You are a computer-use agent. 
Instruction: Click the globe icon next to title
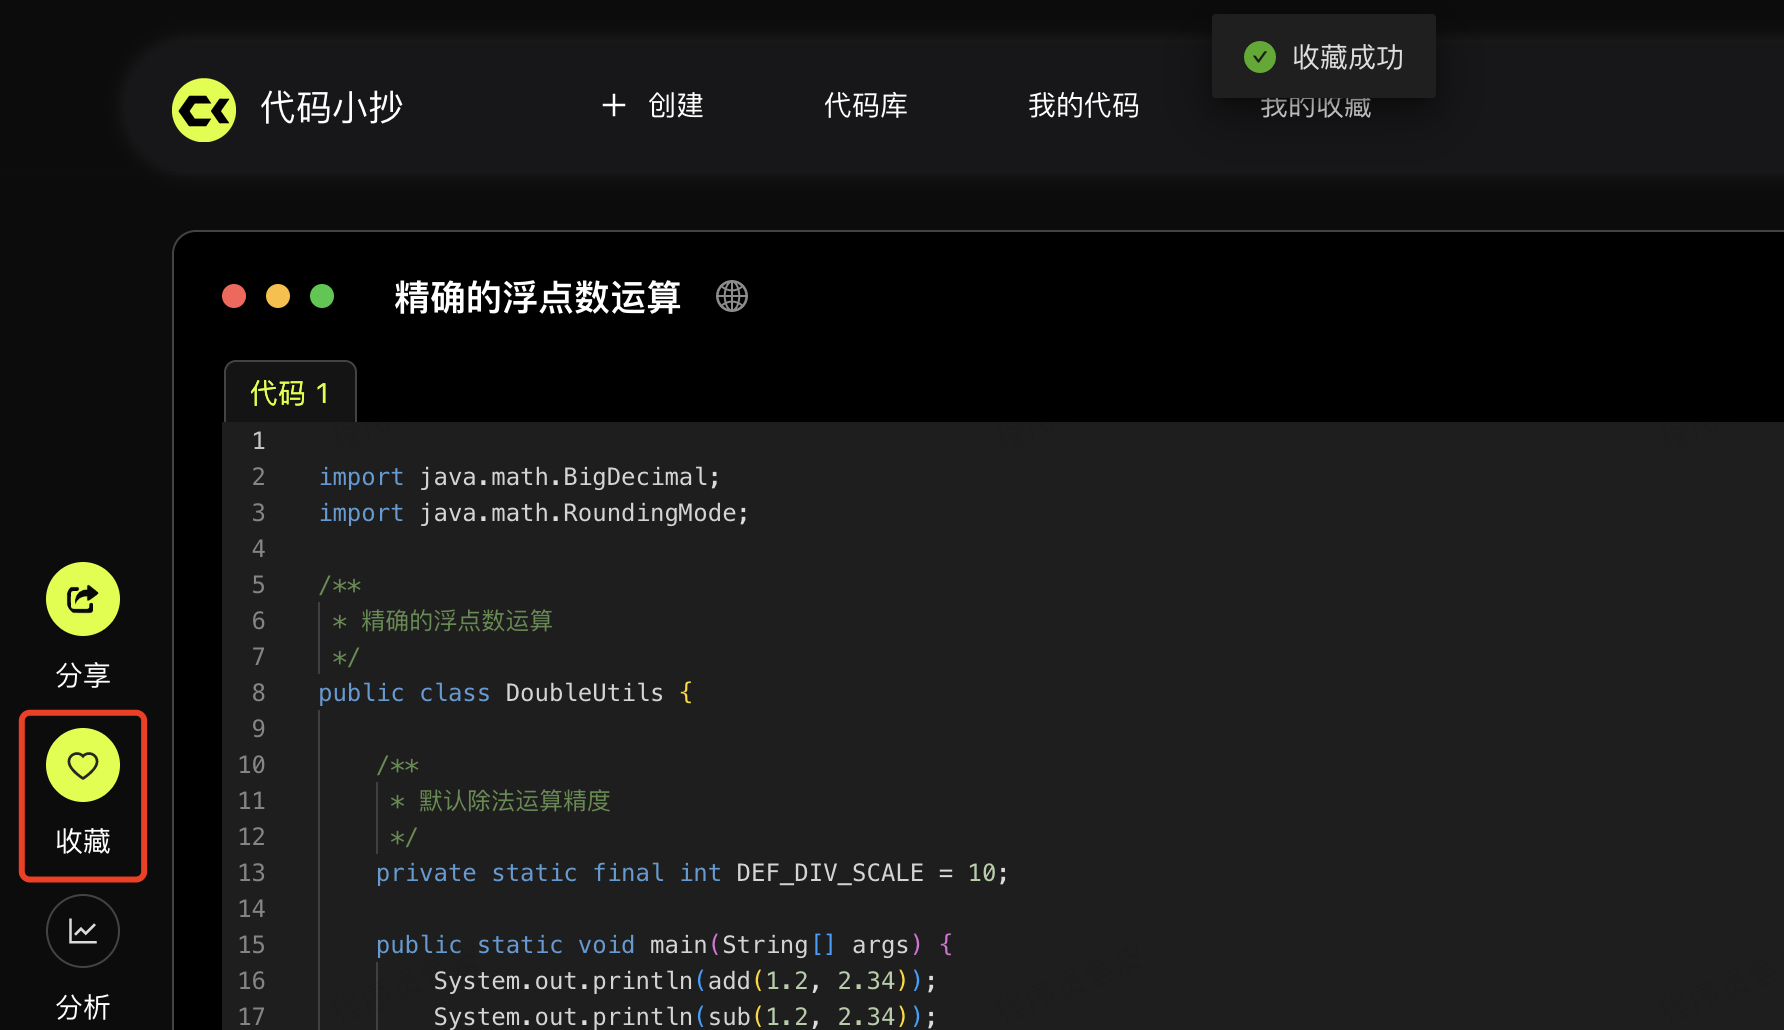[x=732, y=296]
